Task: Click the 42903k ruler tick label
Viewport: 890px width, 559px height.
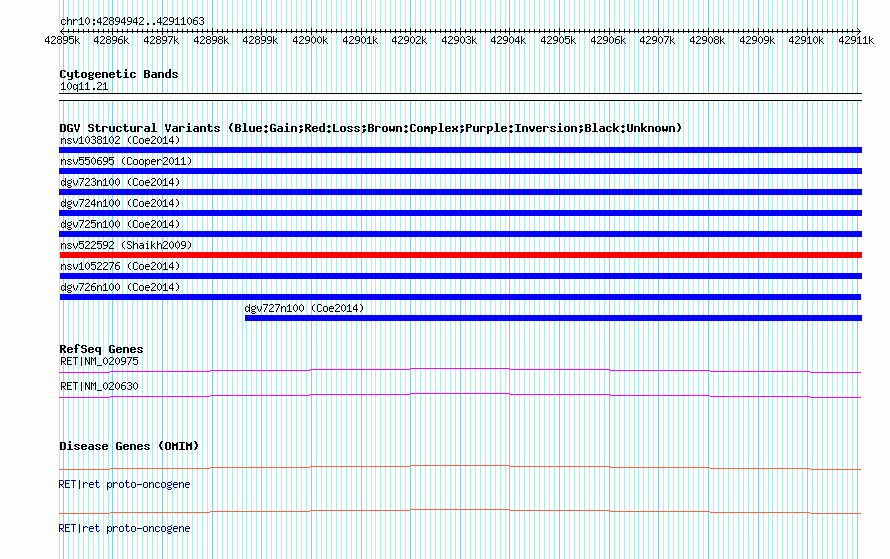Action: pos(459,41)
